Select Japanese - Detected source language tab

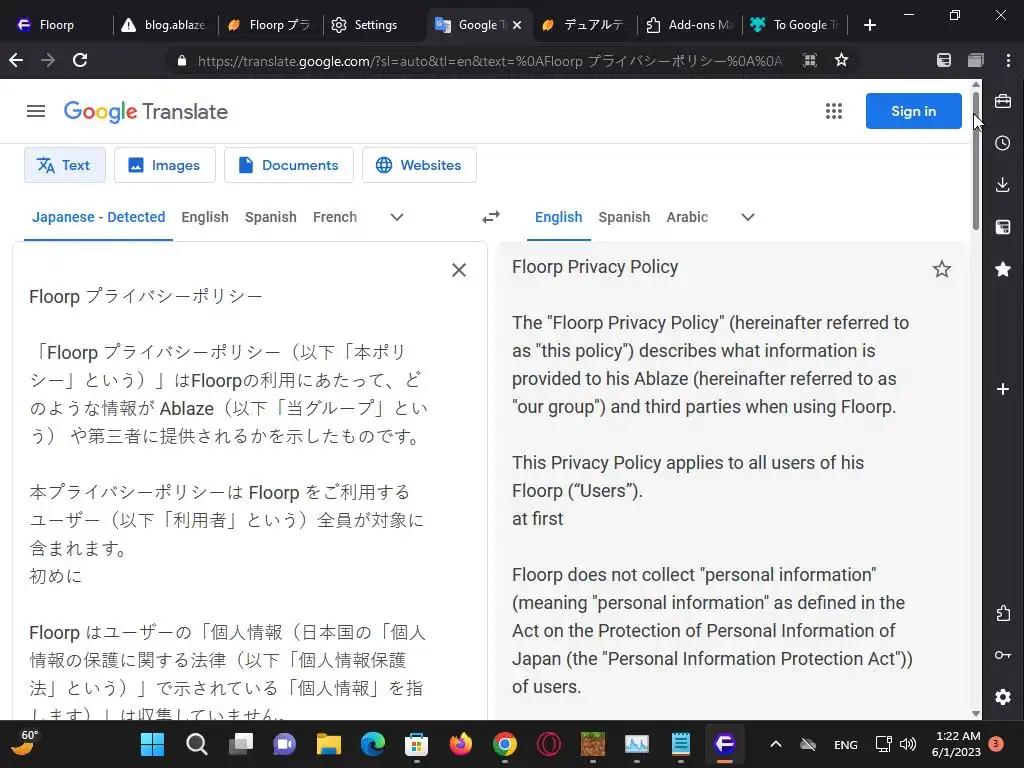pyautogui.click(x=99, y=217)
